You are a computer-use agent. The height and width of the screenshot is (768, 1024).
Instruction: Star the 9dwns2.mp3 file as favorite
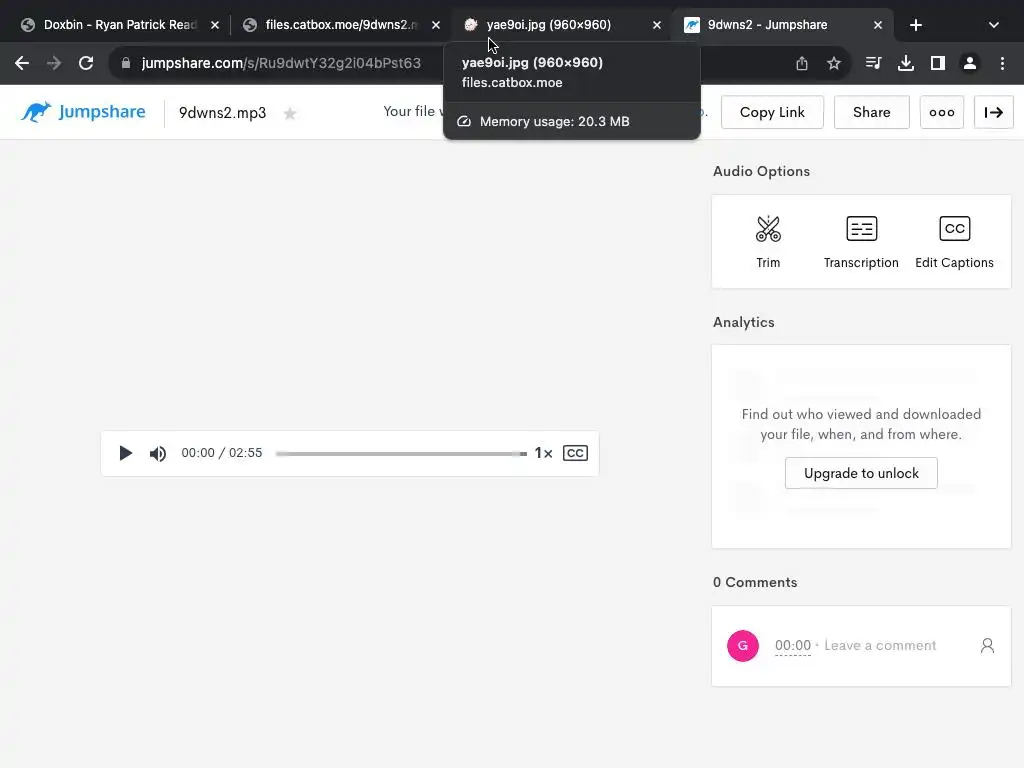tap(290, 114)
